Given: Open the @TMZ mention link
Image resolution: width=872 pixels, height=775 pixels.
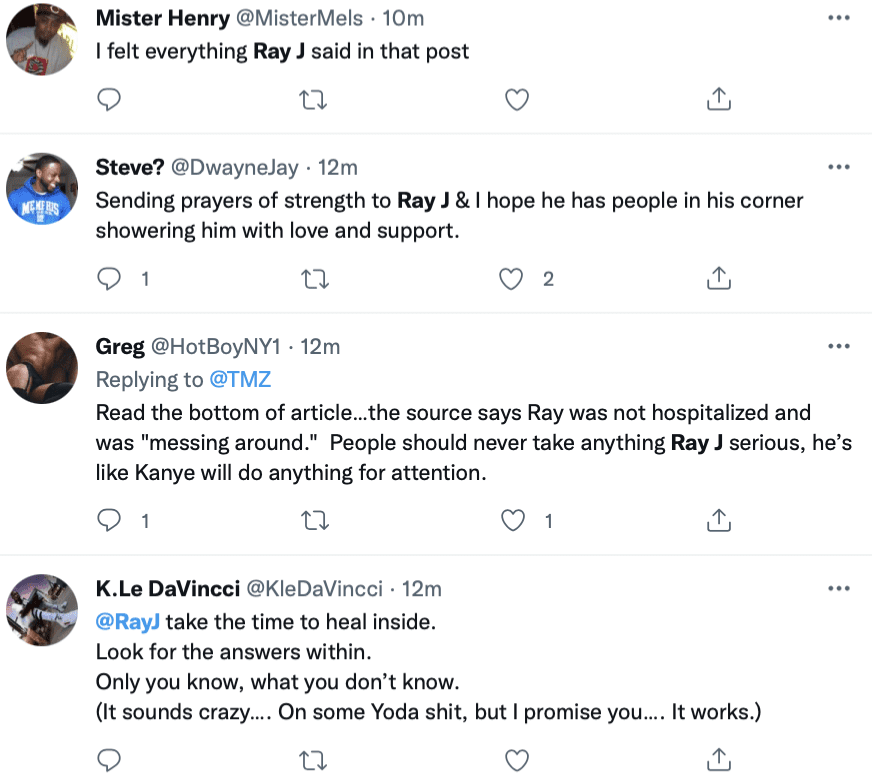Looking at the screenshot, I should coord(240,379).
